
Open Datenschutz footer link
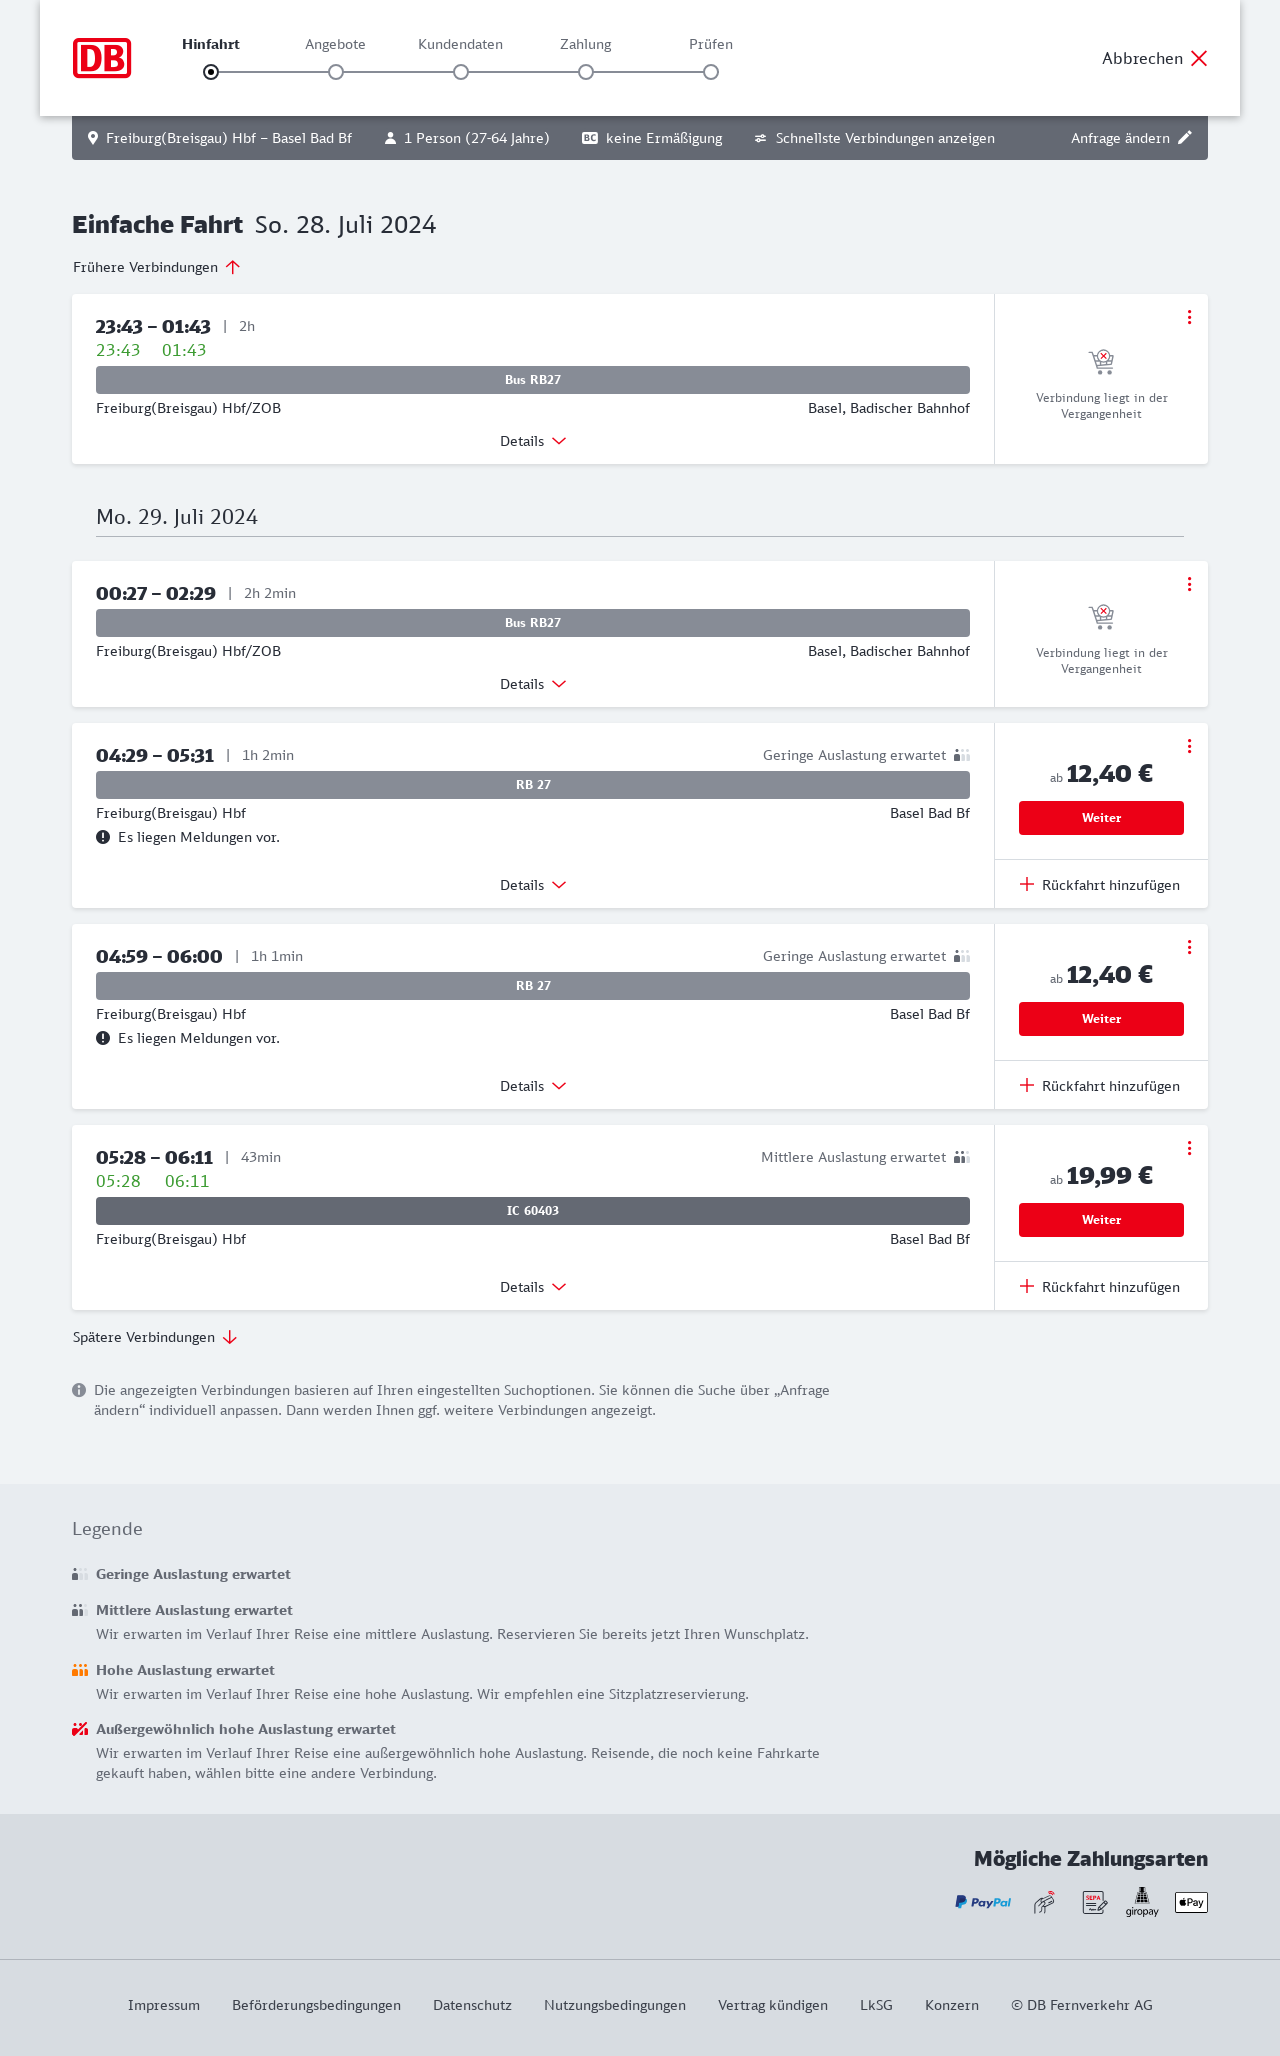point(472,2005)
